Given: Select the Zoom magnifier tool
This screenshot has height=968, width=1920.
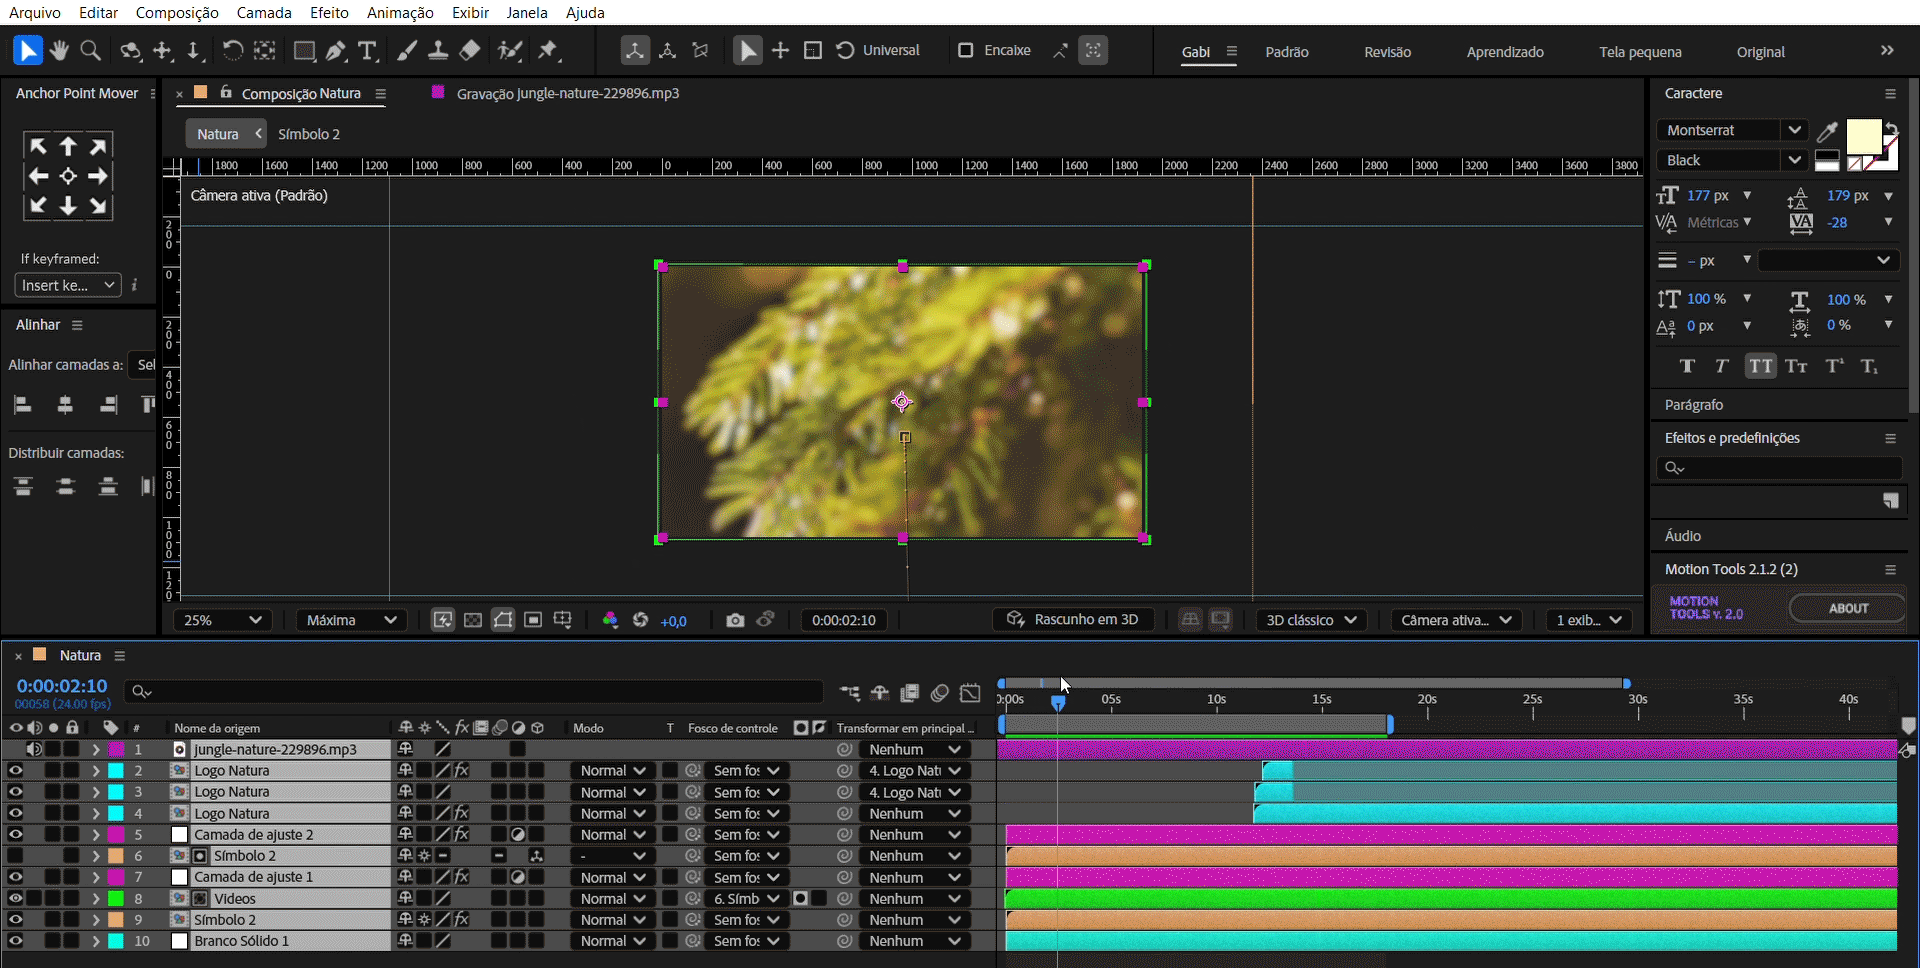Looking at the screenshot, I should click(x=90, y=50).
